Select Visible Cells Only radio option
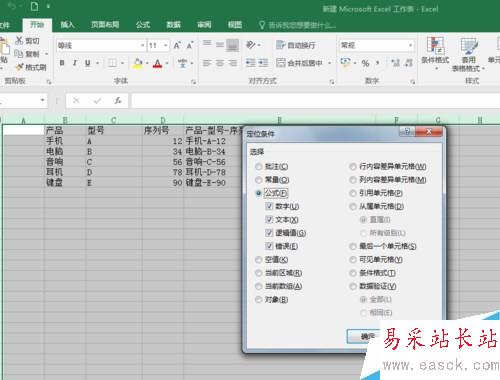The width and height of the screenshot is (500, 380). [x=376, y=259]
